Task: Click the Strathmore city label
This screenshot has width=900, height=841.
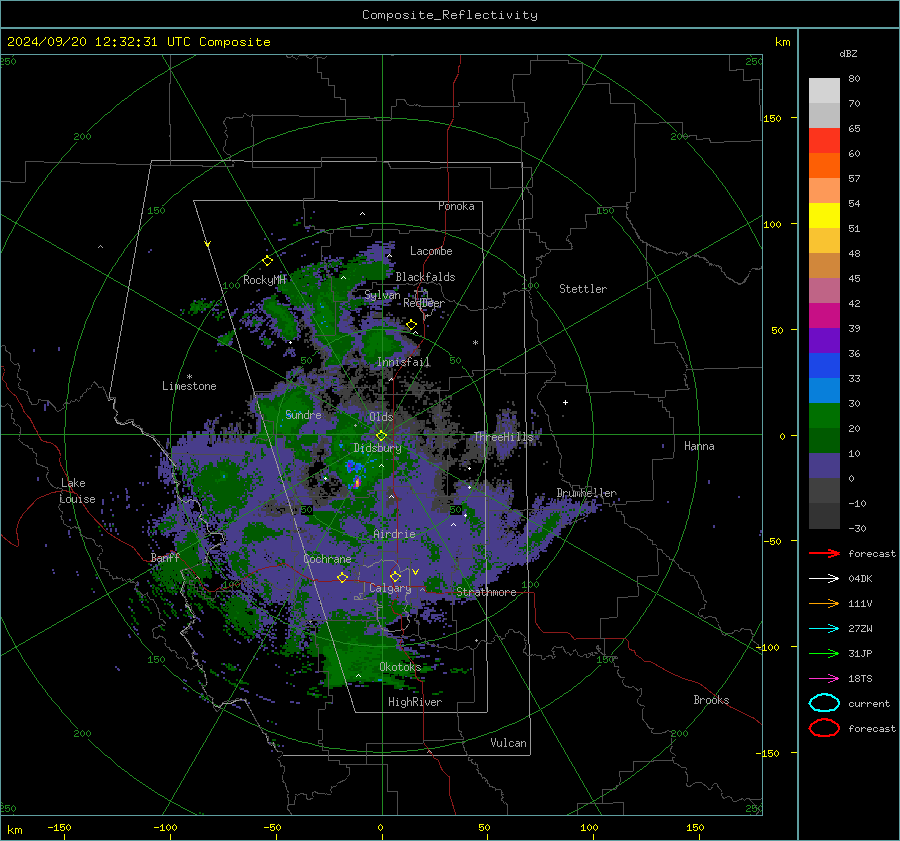Action: [x=486, y=592]
